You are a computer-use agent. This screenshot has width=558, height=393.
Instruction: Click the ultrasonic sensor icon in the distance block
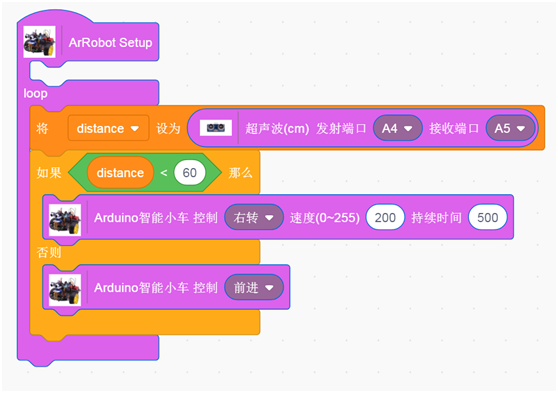point(216,128)
